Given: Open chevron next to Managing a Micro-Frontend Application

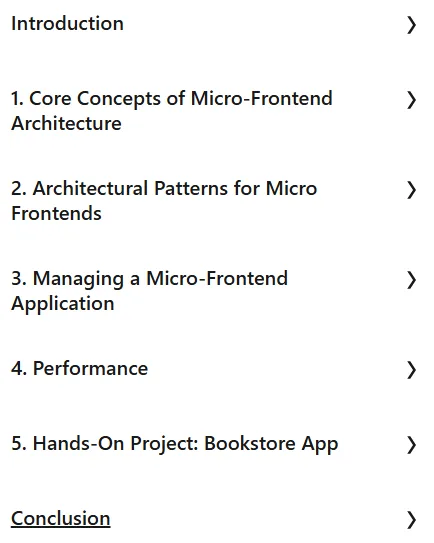Looking at the screenshot, I should click(x=411, y=280).
